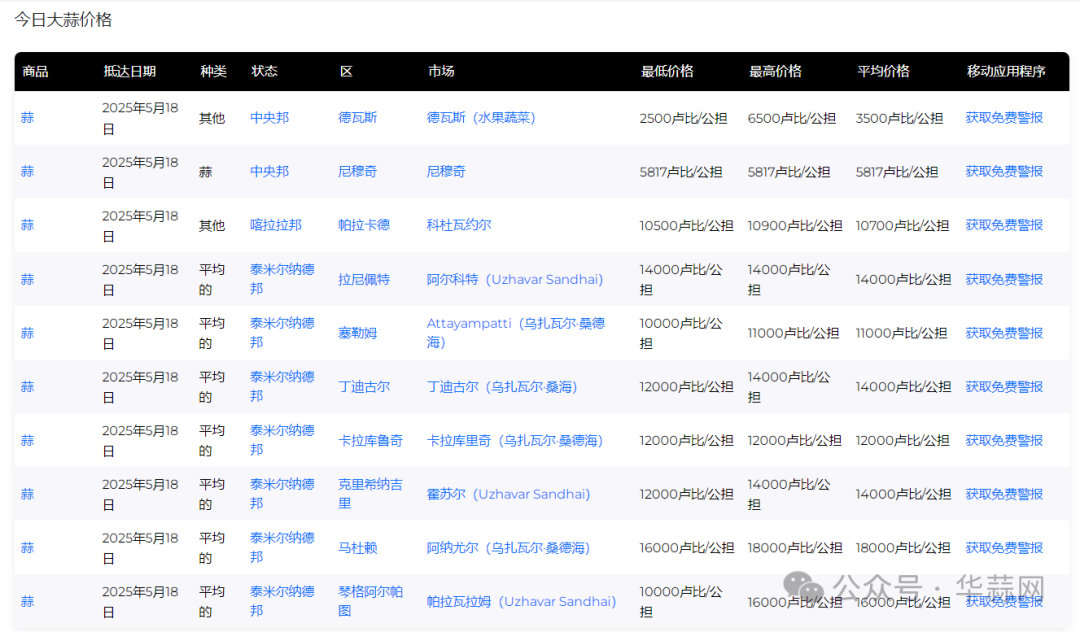1080x632 pixels.
Task: Open the 尼穆奇 link in the 区 column
Action: (357, 171)
